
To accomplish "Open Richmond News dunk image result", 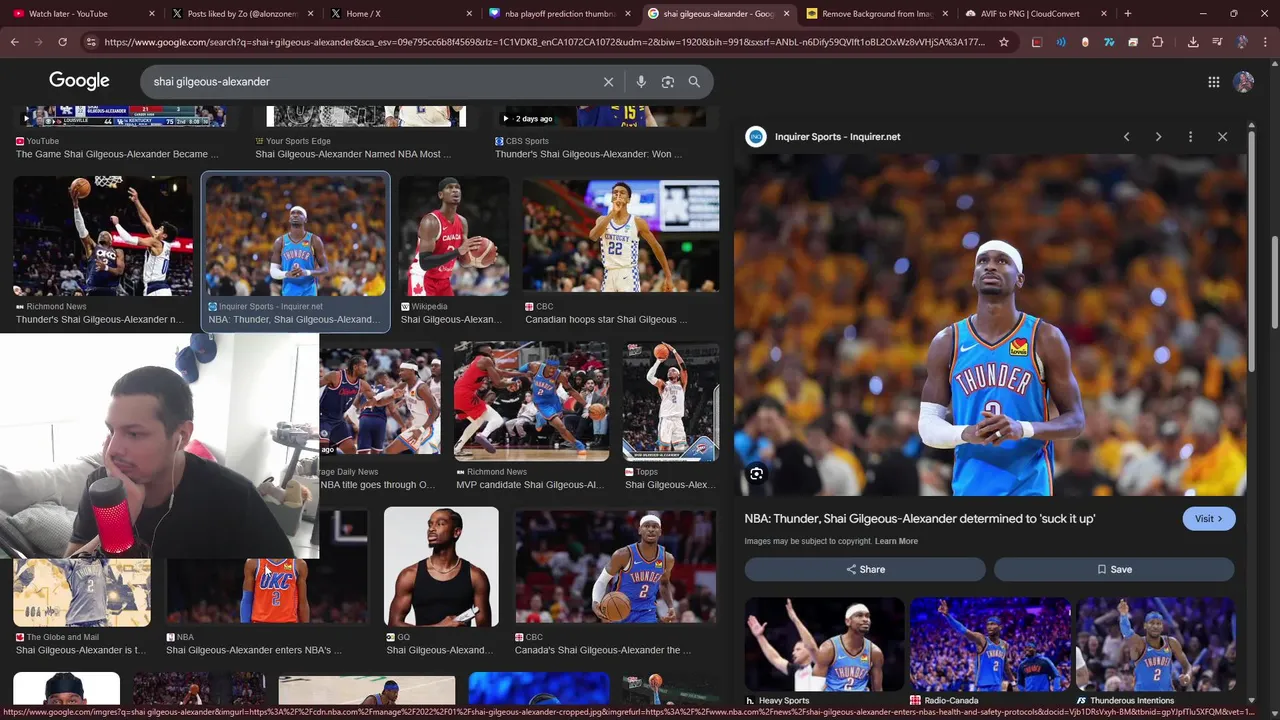I will pyautogui.click(x=101, y=236).
